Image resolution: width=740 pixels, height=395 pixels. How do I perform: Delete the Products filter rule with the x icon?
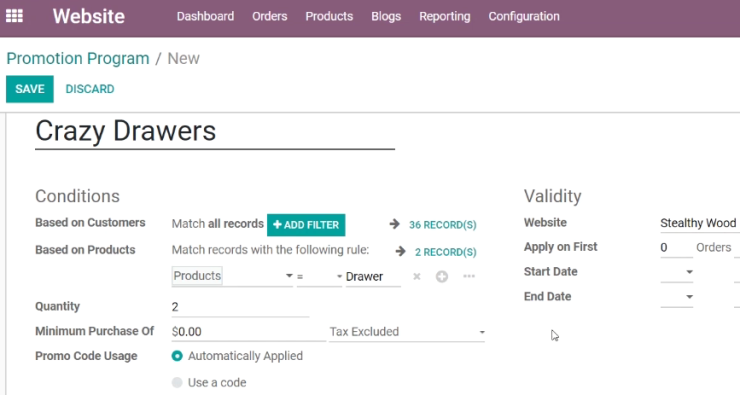[417, 277]
